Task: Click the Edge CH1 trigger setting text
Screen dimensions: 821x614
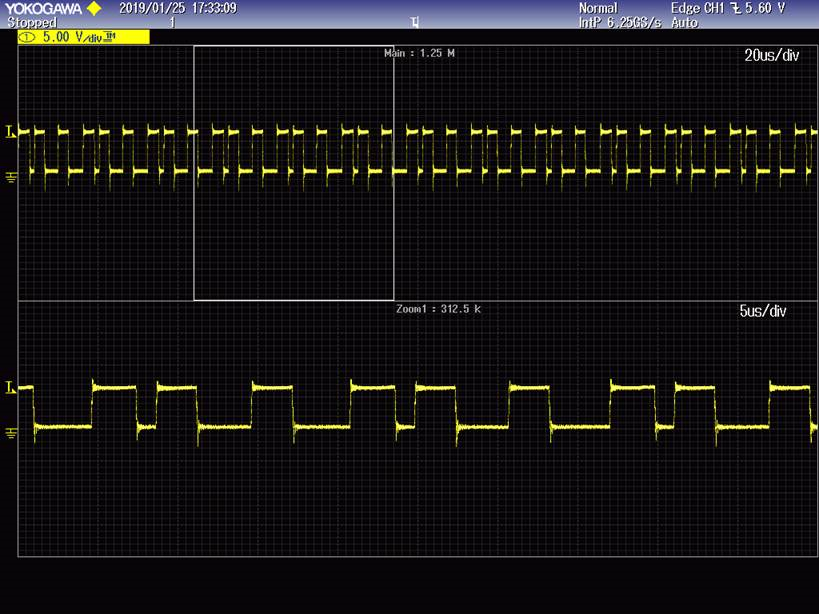Action: point(697,8)
